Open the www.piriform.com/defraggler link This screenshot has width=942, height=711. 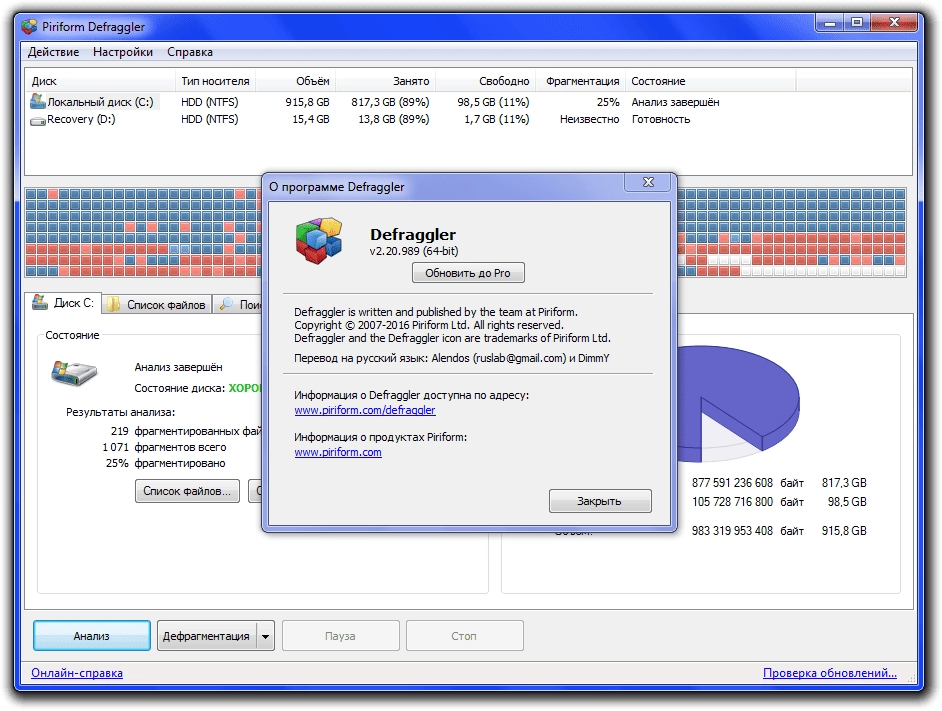click(365, 410)
